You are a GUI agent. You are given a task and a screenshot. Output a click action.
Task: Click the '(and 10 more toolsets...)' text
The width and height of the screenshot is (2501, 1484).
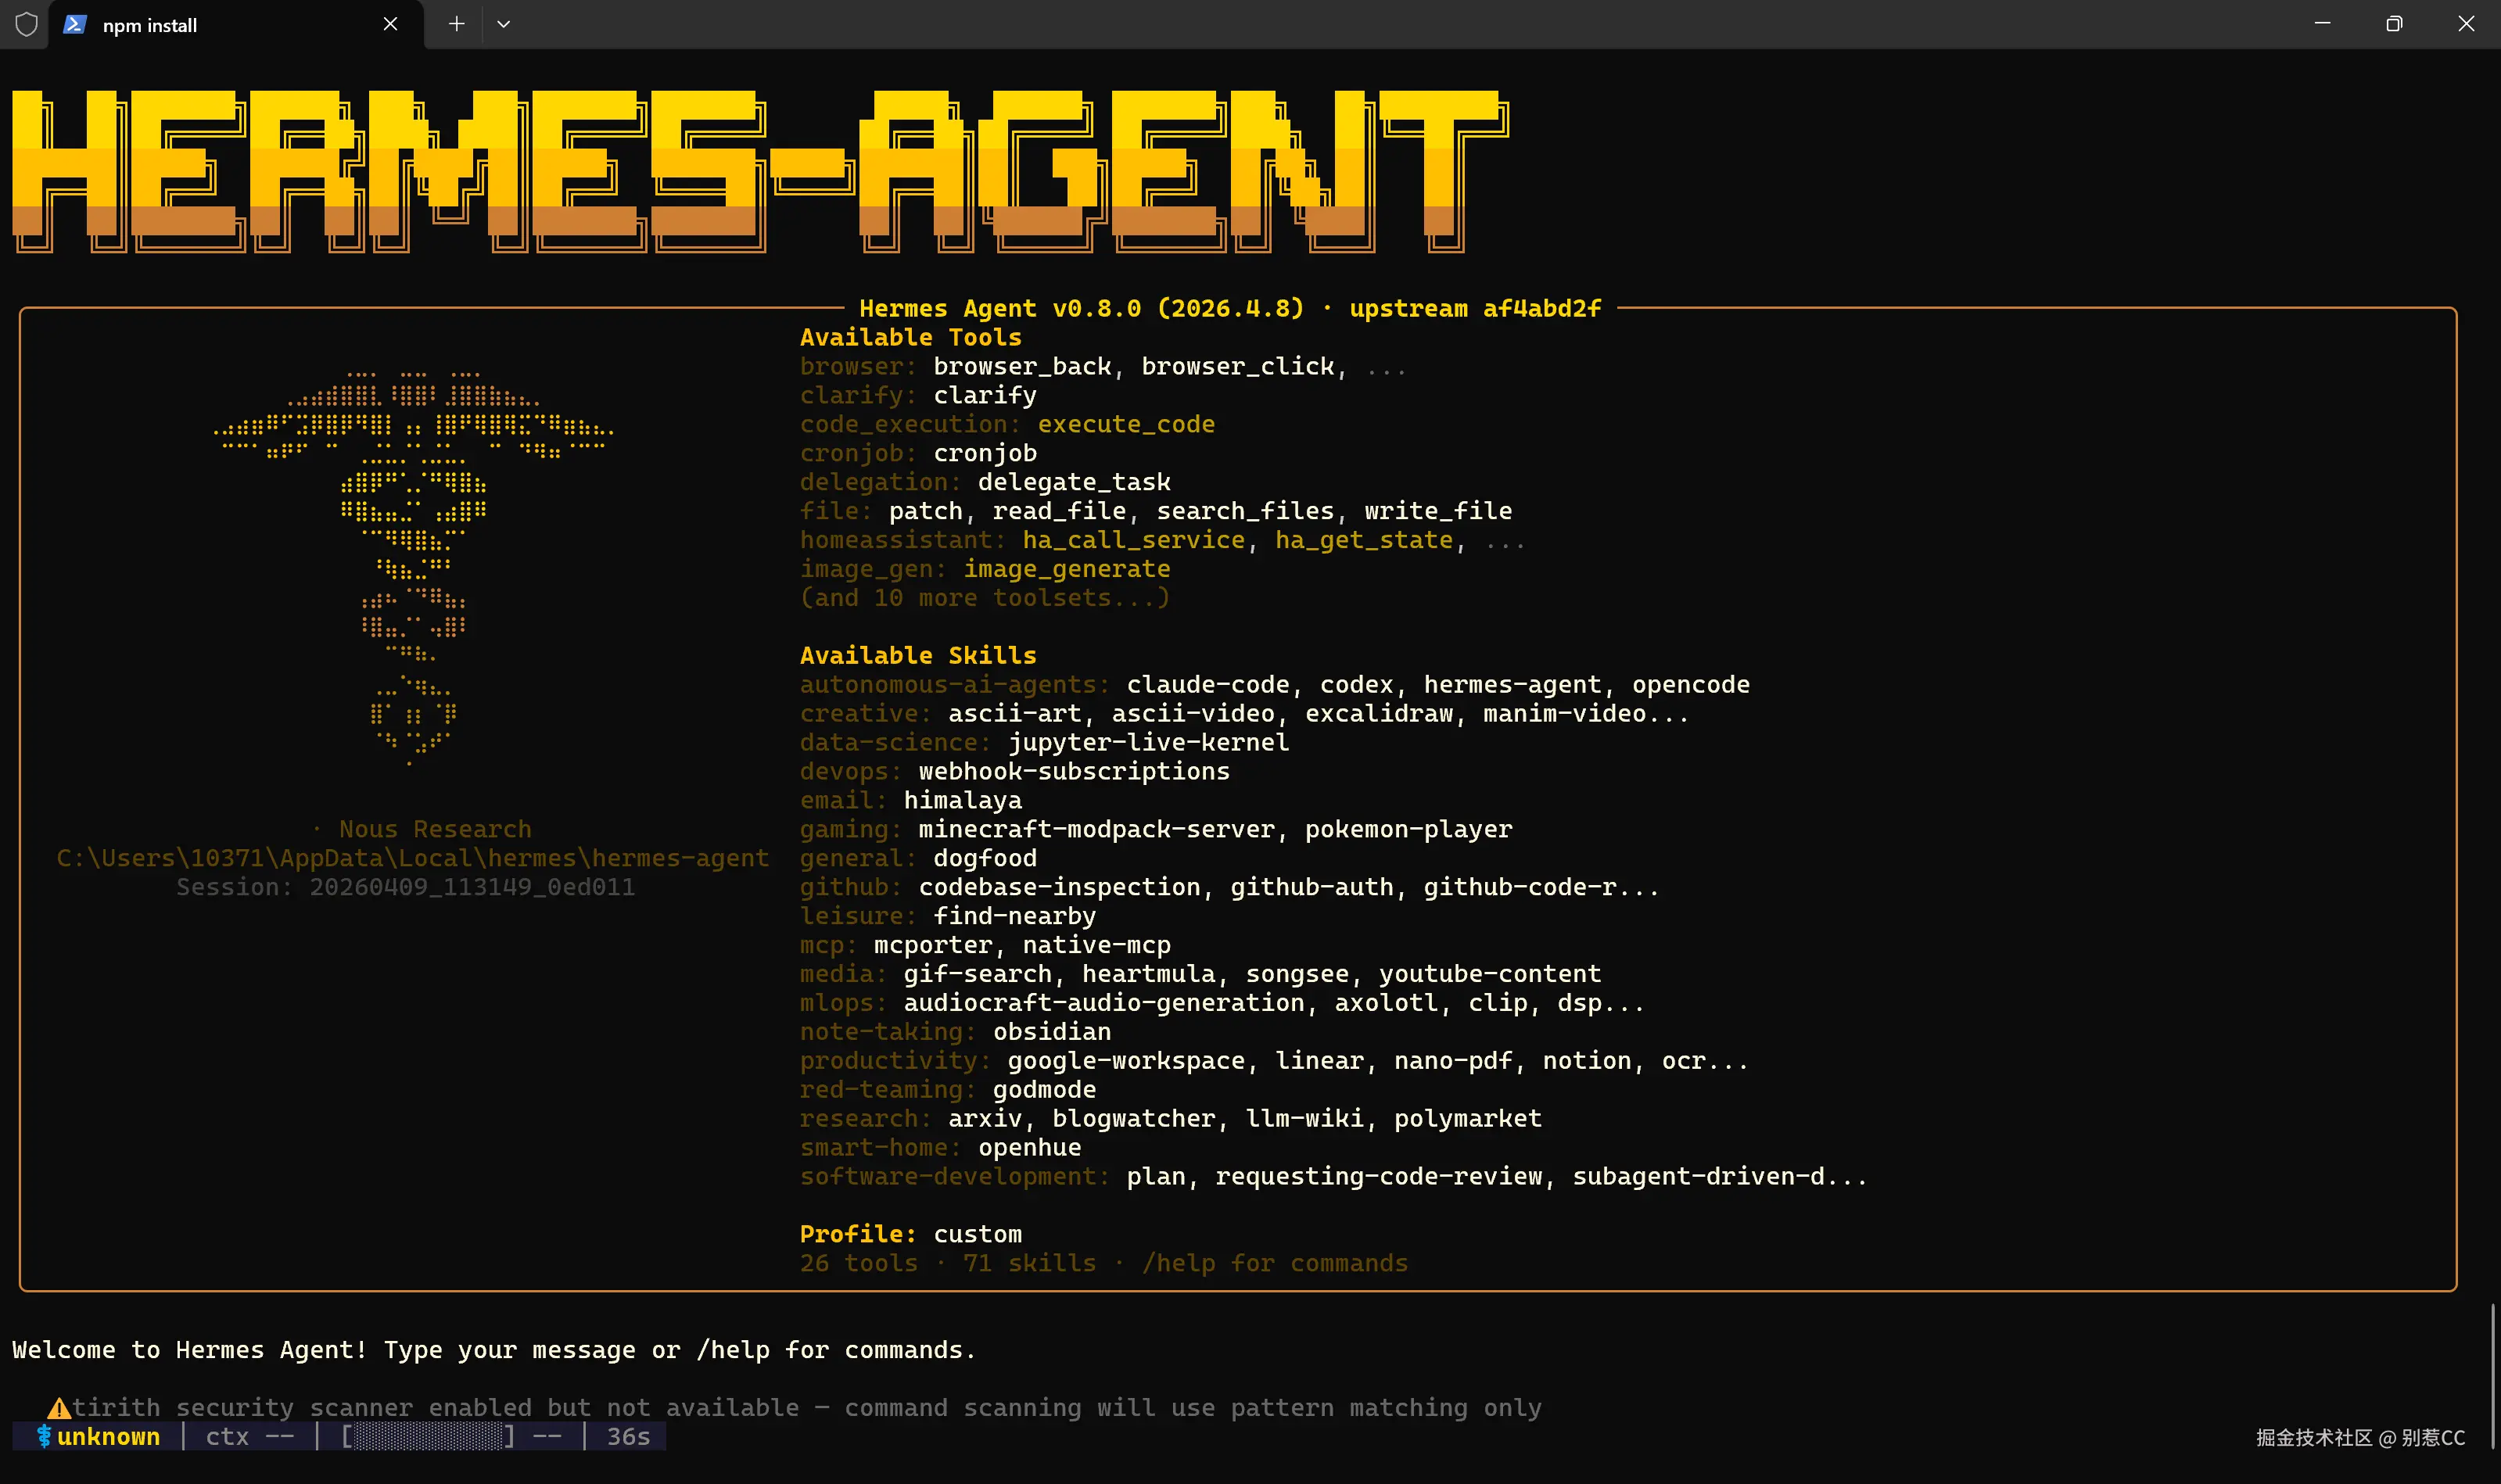pos(984,598)
